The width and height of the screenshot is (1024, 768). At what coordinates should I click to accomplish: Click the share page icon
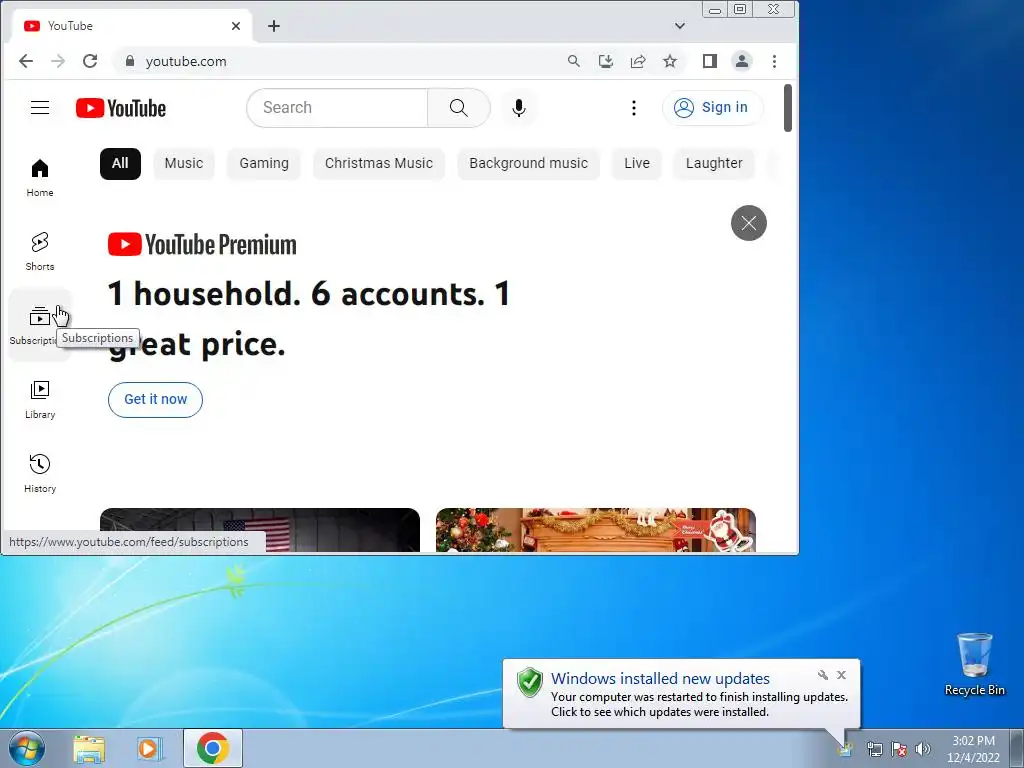637,61
